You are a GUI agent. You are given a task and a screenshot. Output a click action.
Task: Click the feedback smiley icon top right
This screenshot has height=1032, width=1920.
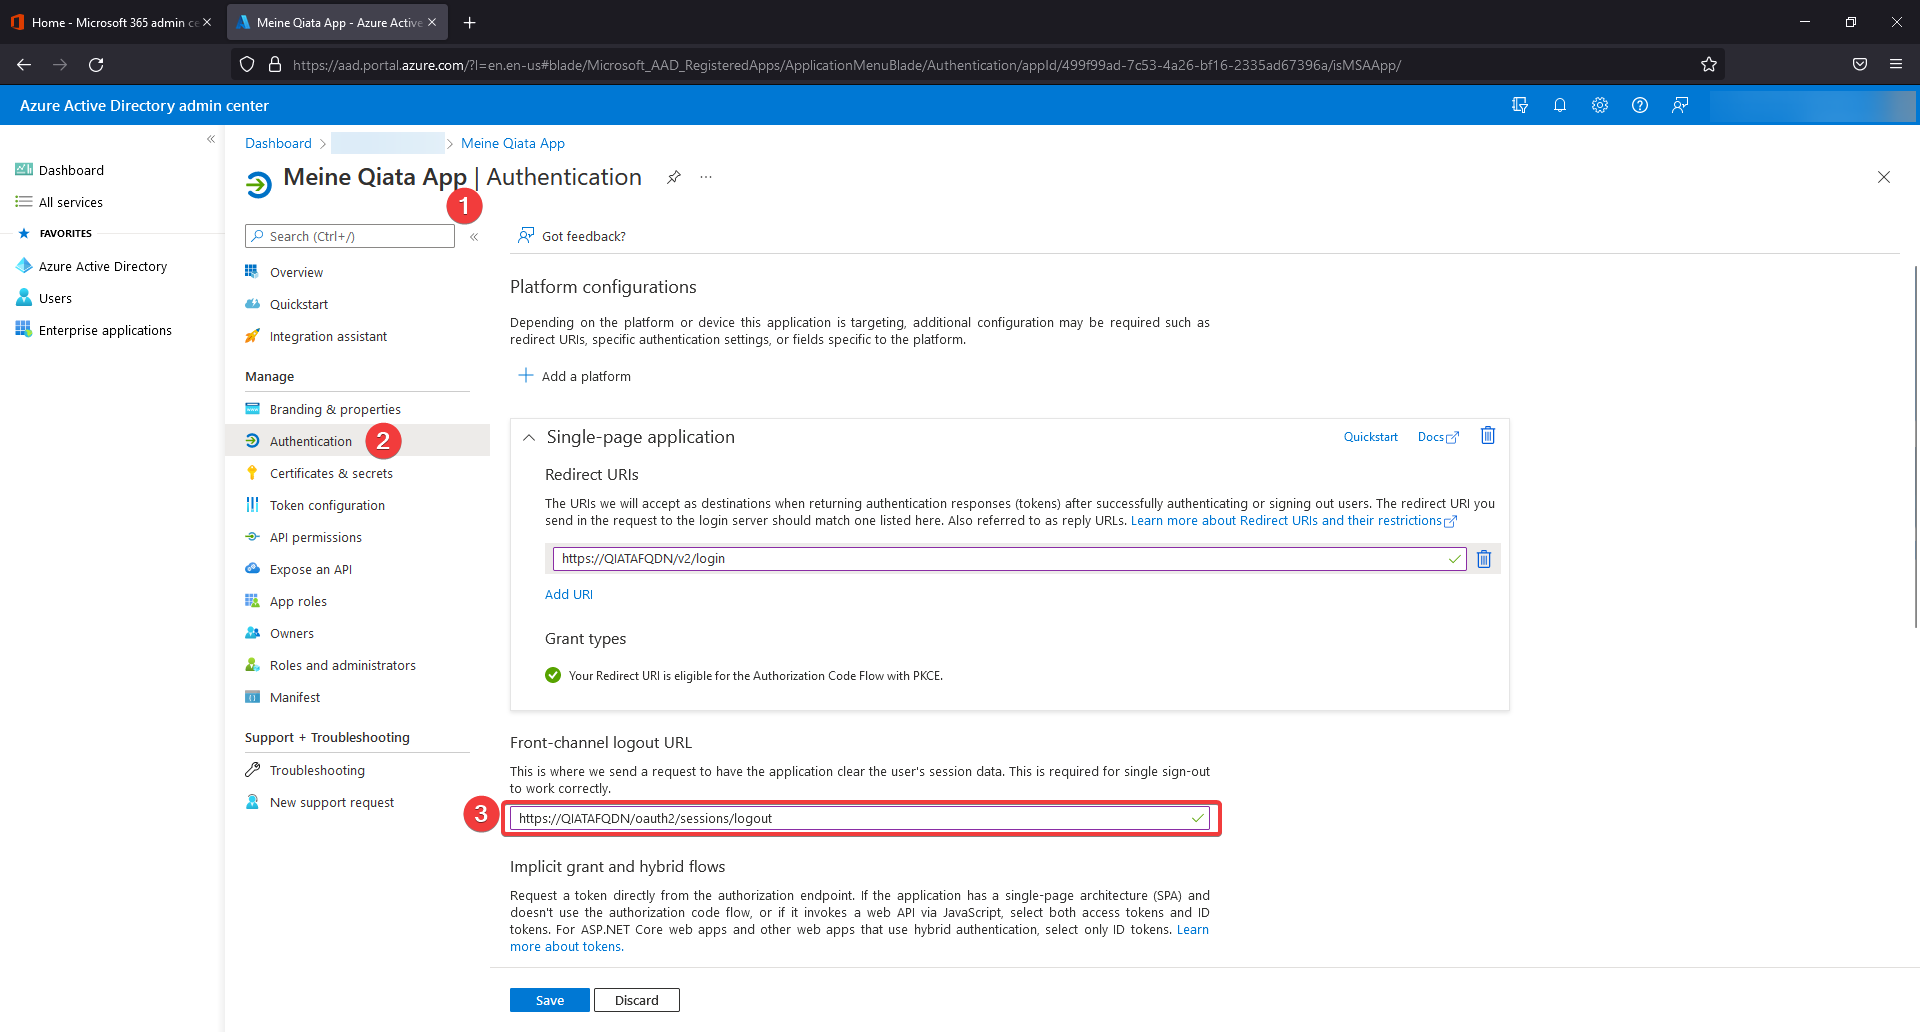coord(1680,105)
